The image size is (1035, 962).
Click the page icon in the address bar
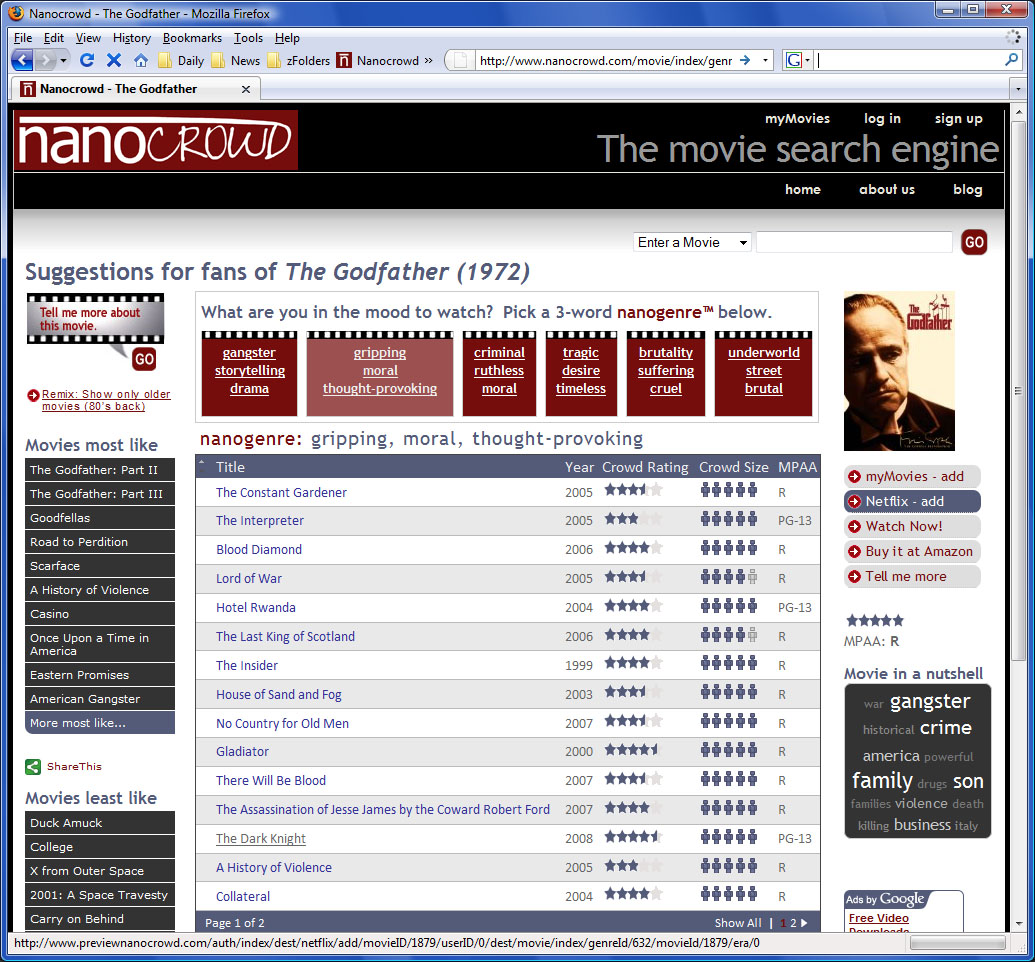point(461,61)
